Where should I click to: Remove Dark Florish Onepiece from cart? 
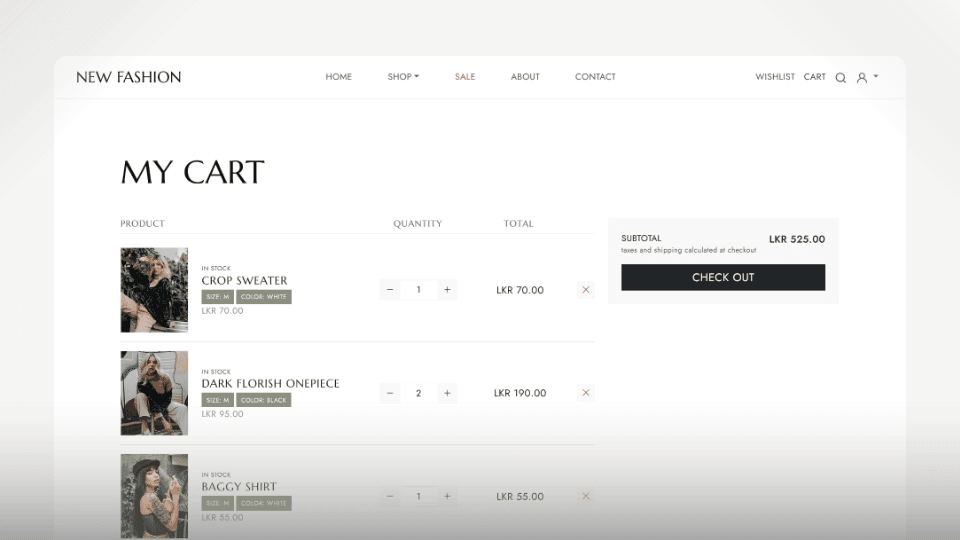click(x=586, y=393)
